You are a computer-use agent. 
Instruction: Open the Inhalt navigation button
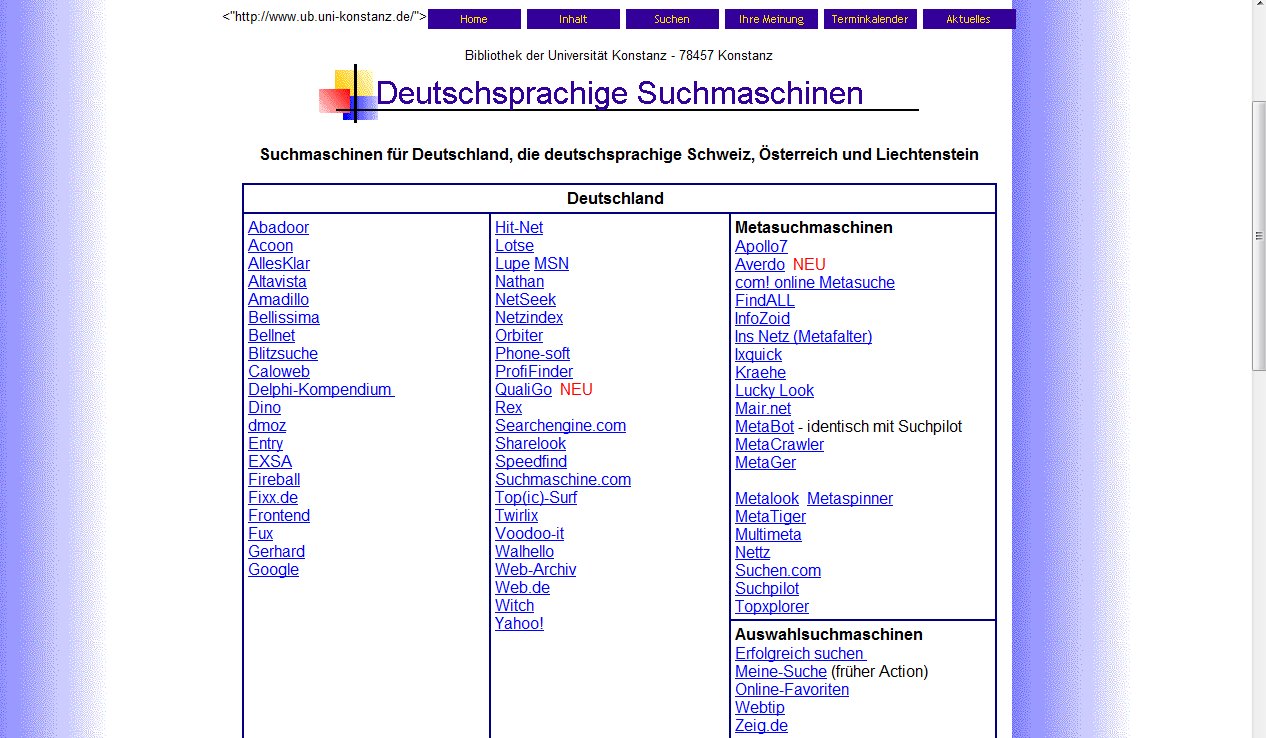pyautogui.click(x=573, y=19)
